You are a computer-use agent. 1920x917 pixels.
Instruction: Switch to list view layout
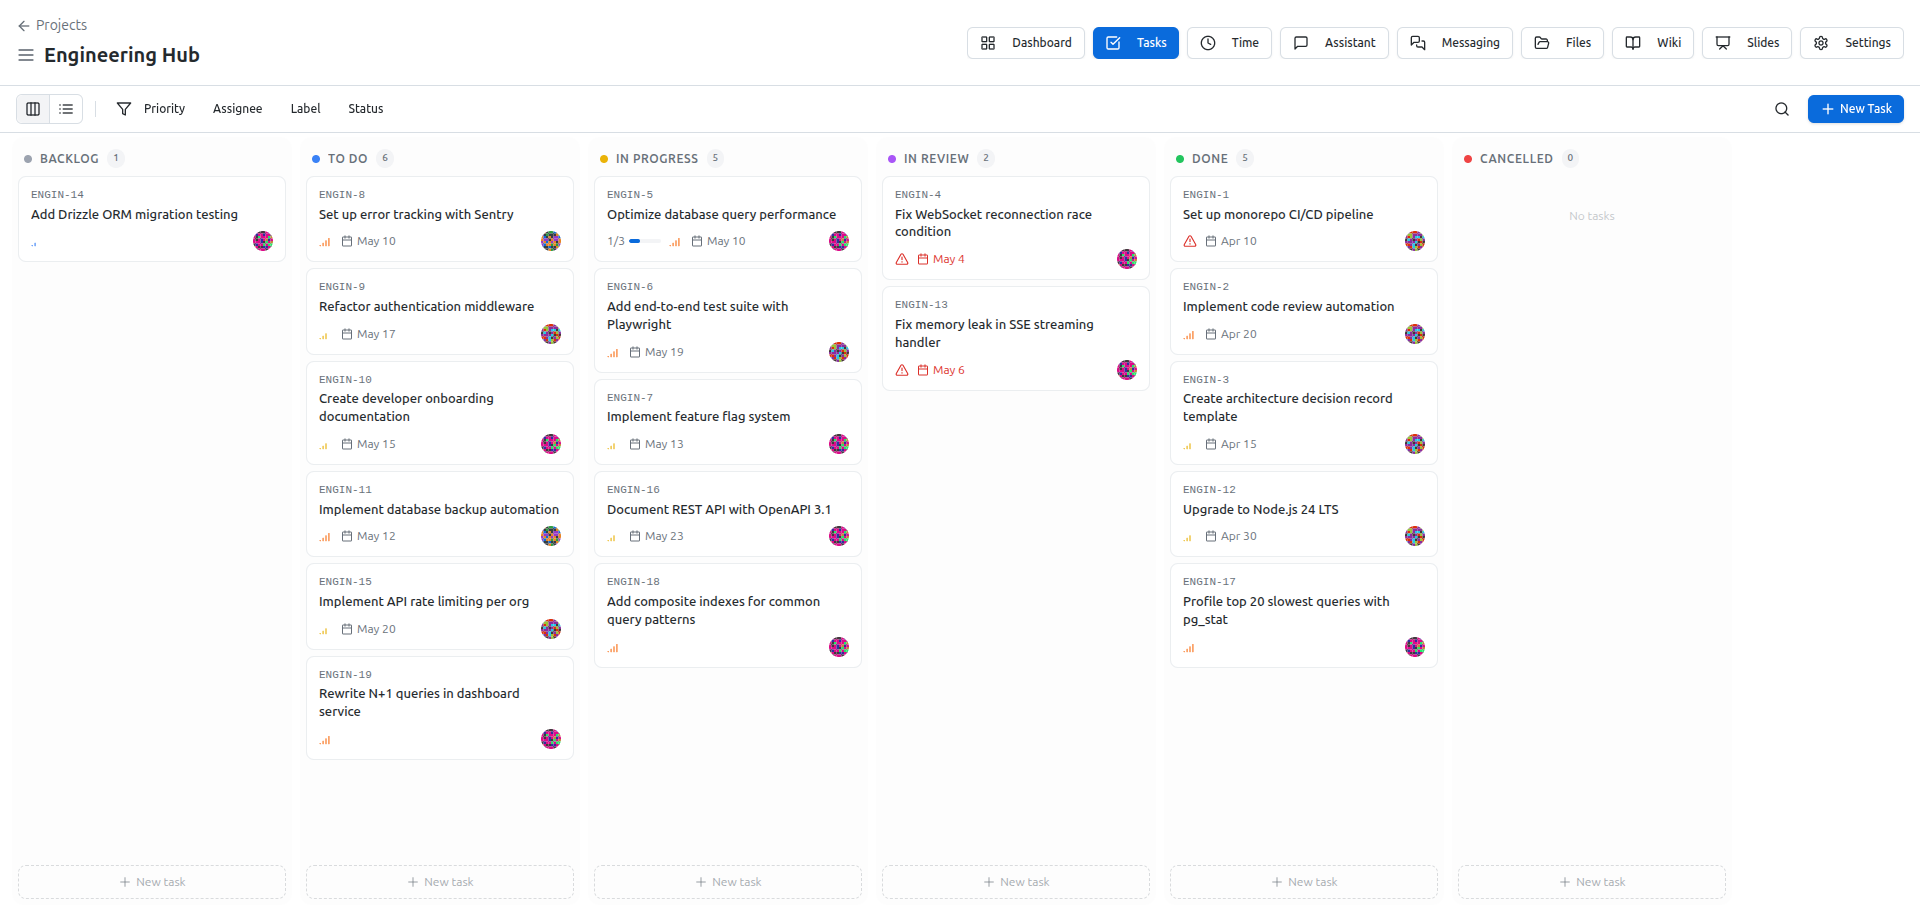(x=66, y=109)
